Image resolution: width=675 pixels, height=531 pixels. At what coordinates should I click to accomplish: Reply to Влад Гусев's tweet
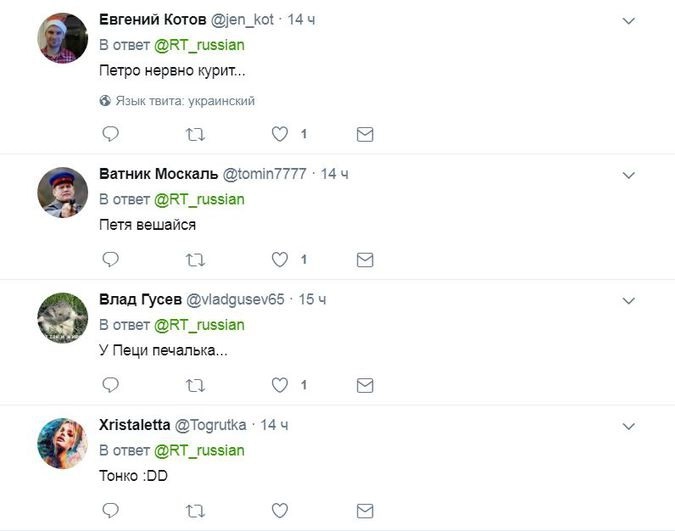pyautogui.click(x=111, y=385)
